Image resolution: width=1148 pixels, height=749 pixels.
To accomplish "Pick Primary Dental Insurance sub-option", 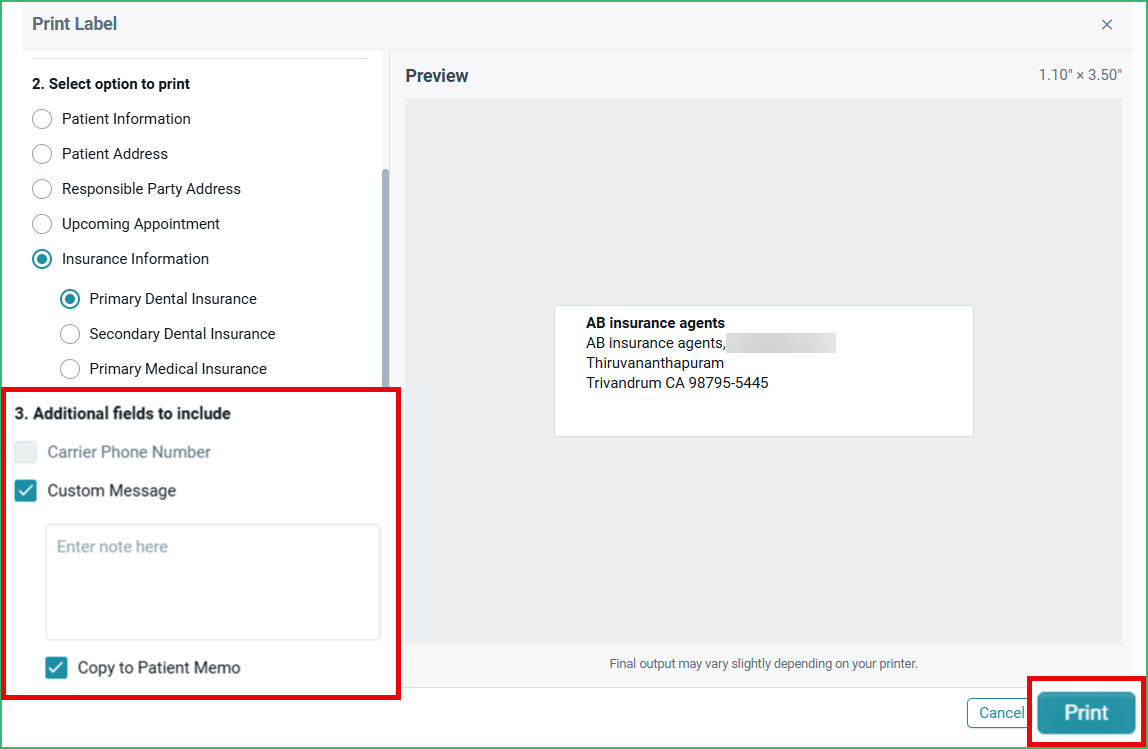I will point(70,299).
